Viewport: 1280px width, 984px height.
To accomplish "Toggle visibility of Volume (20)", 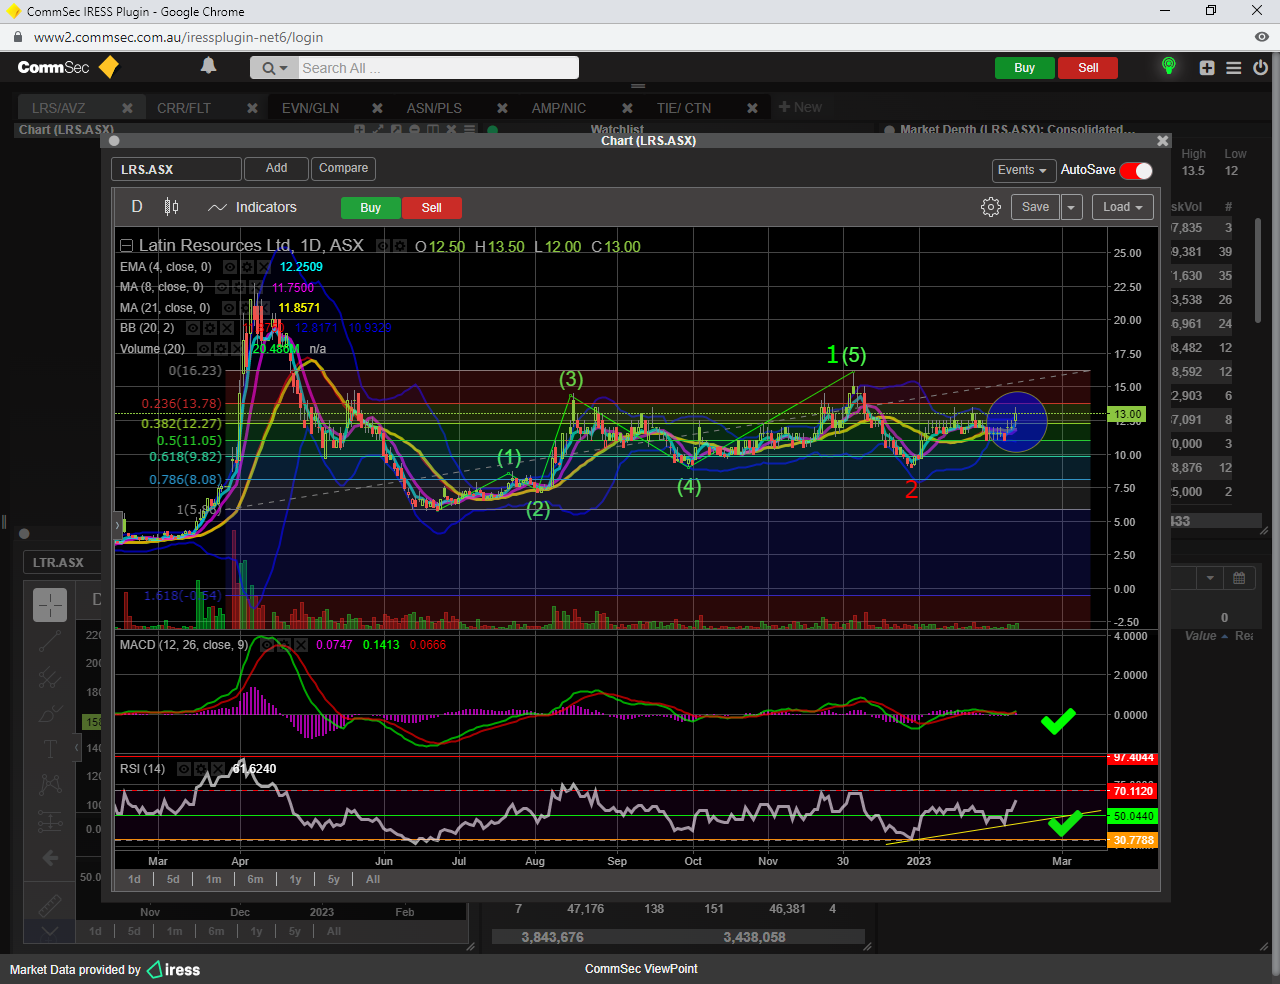I will point(204,349).
